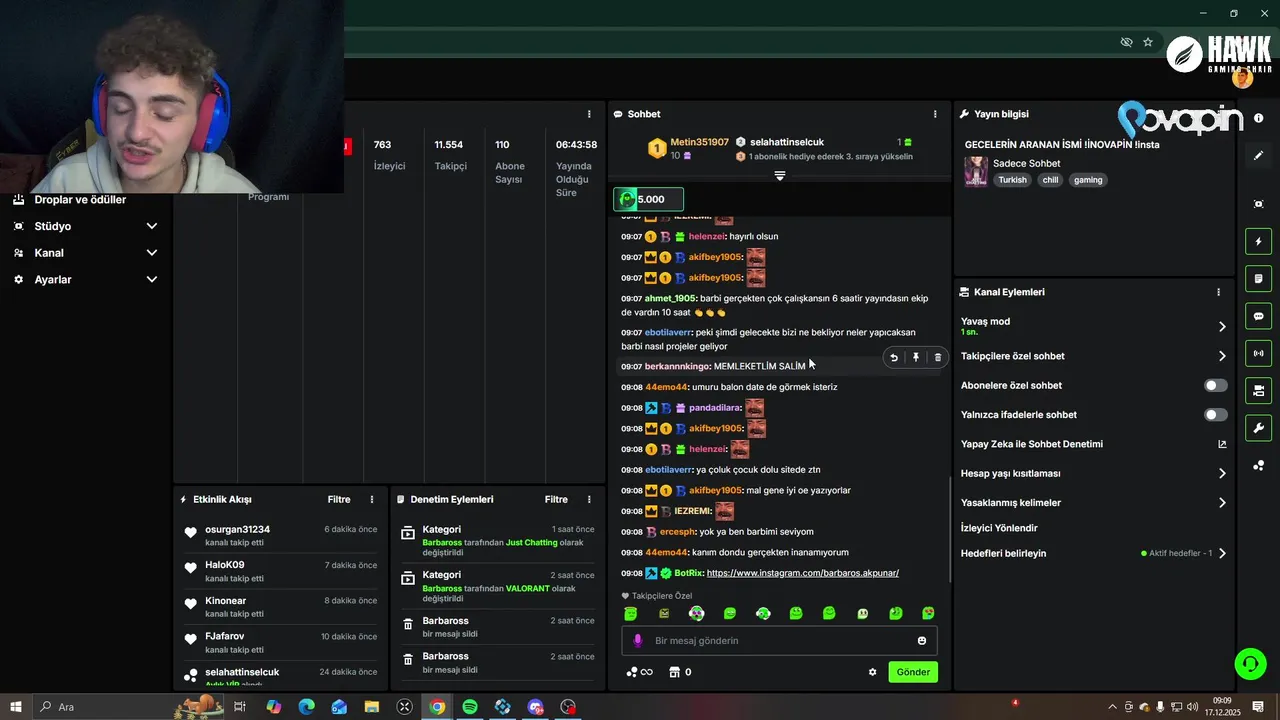
Task: Open Takipçilere özel sohbet chevron
Action: coord(1222,356)
